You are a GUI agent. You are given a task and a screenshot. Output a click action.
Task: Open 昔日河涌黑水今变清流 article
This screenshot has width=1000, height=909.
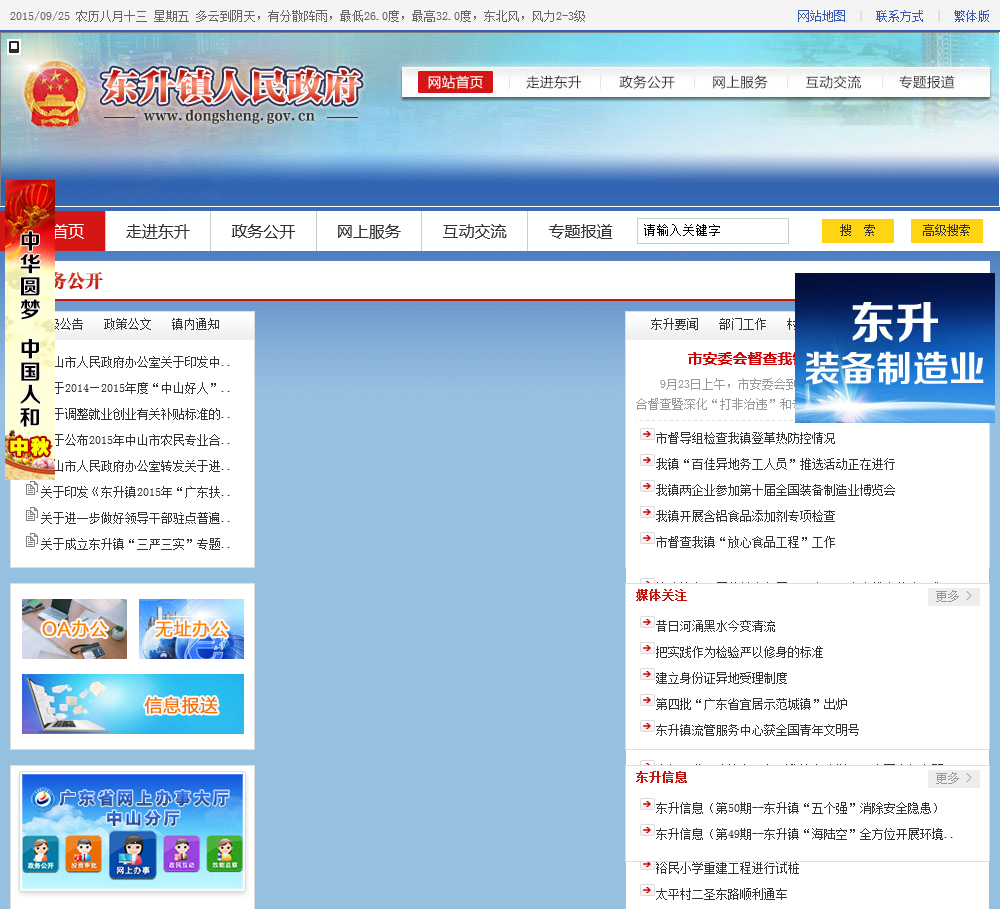716,626
